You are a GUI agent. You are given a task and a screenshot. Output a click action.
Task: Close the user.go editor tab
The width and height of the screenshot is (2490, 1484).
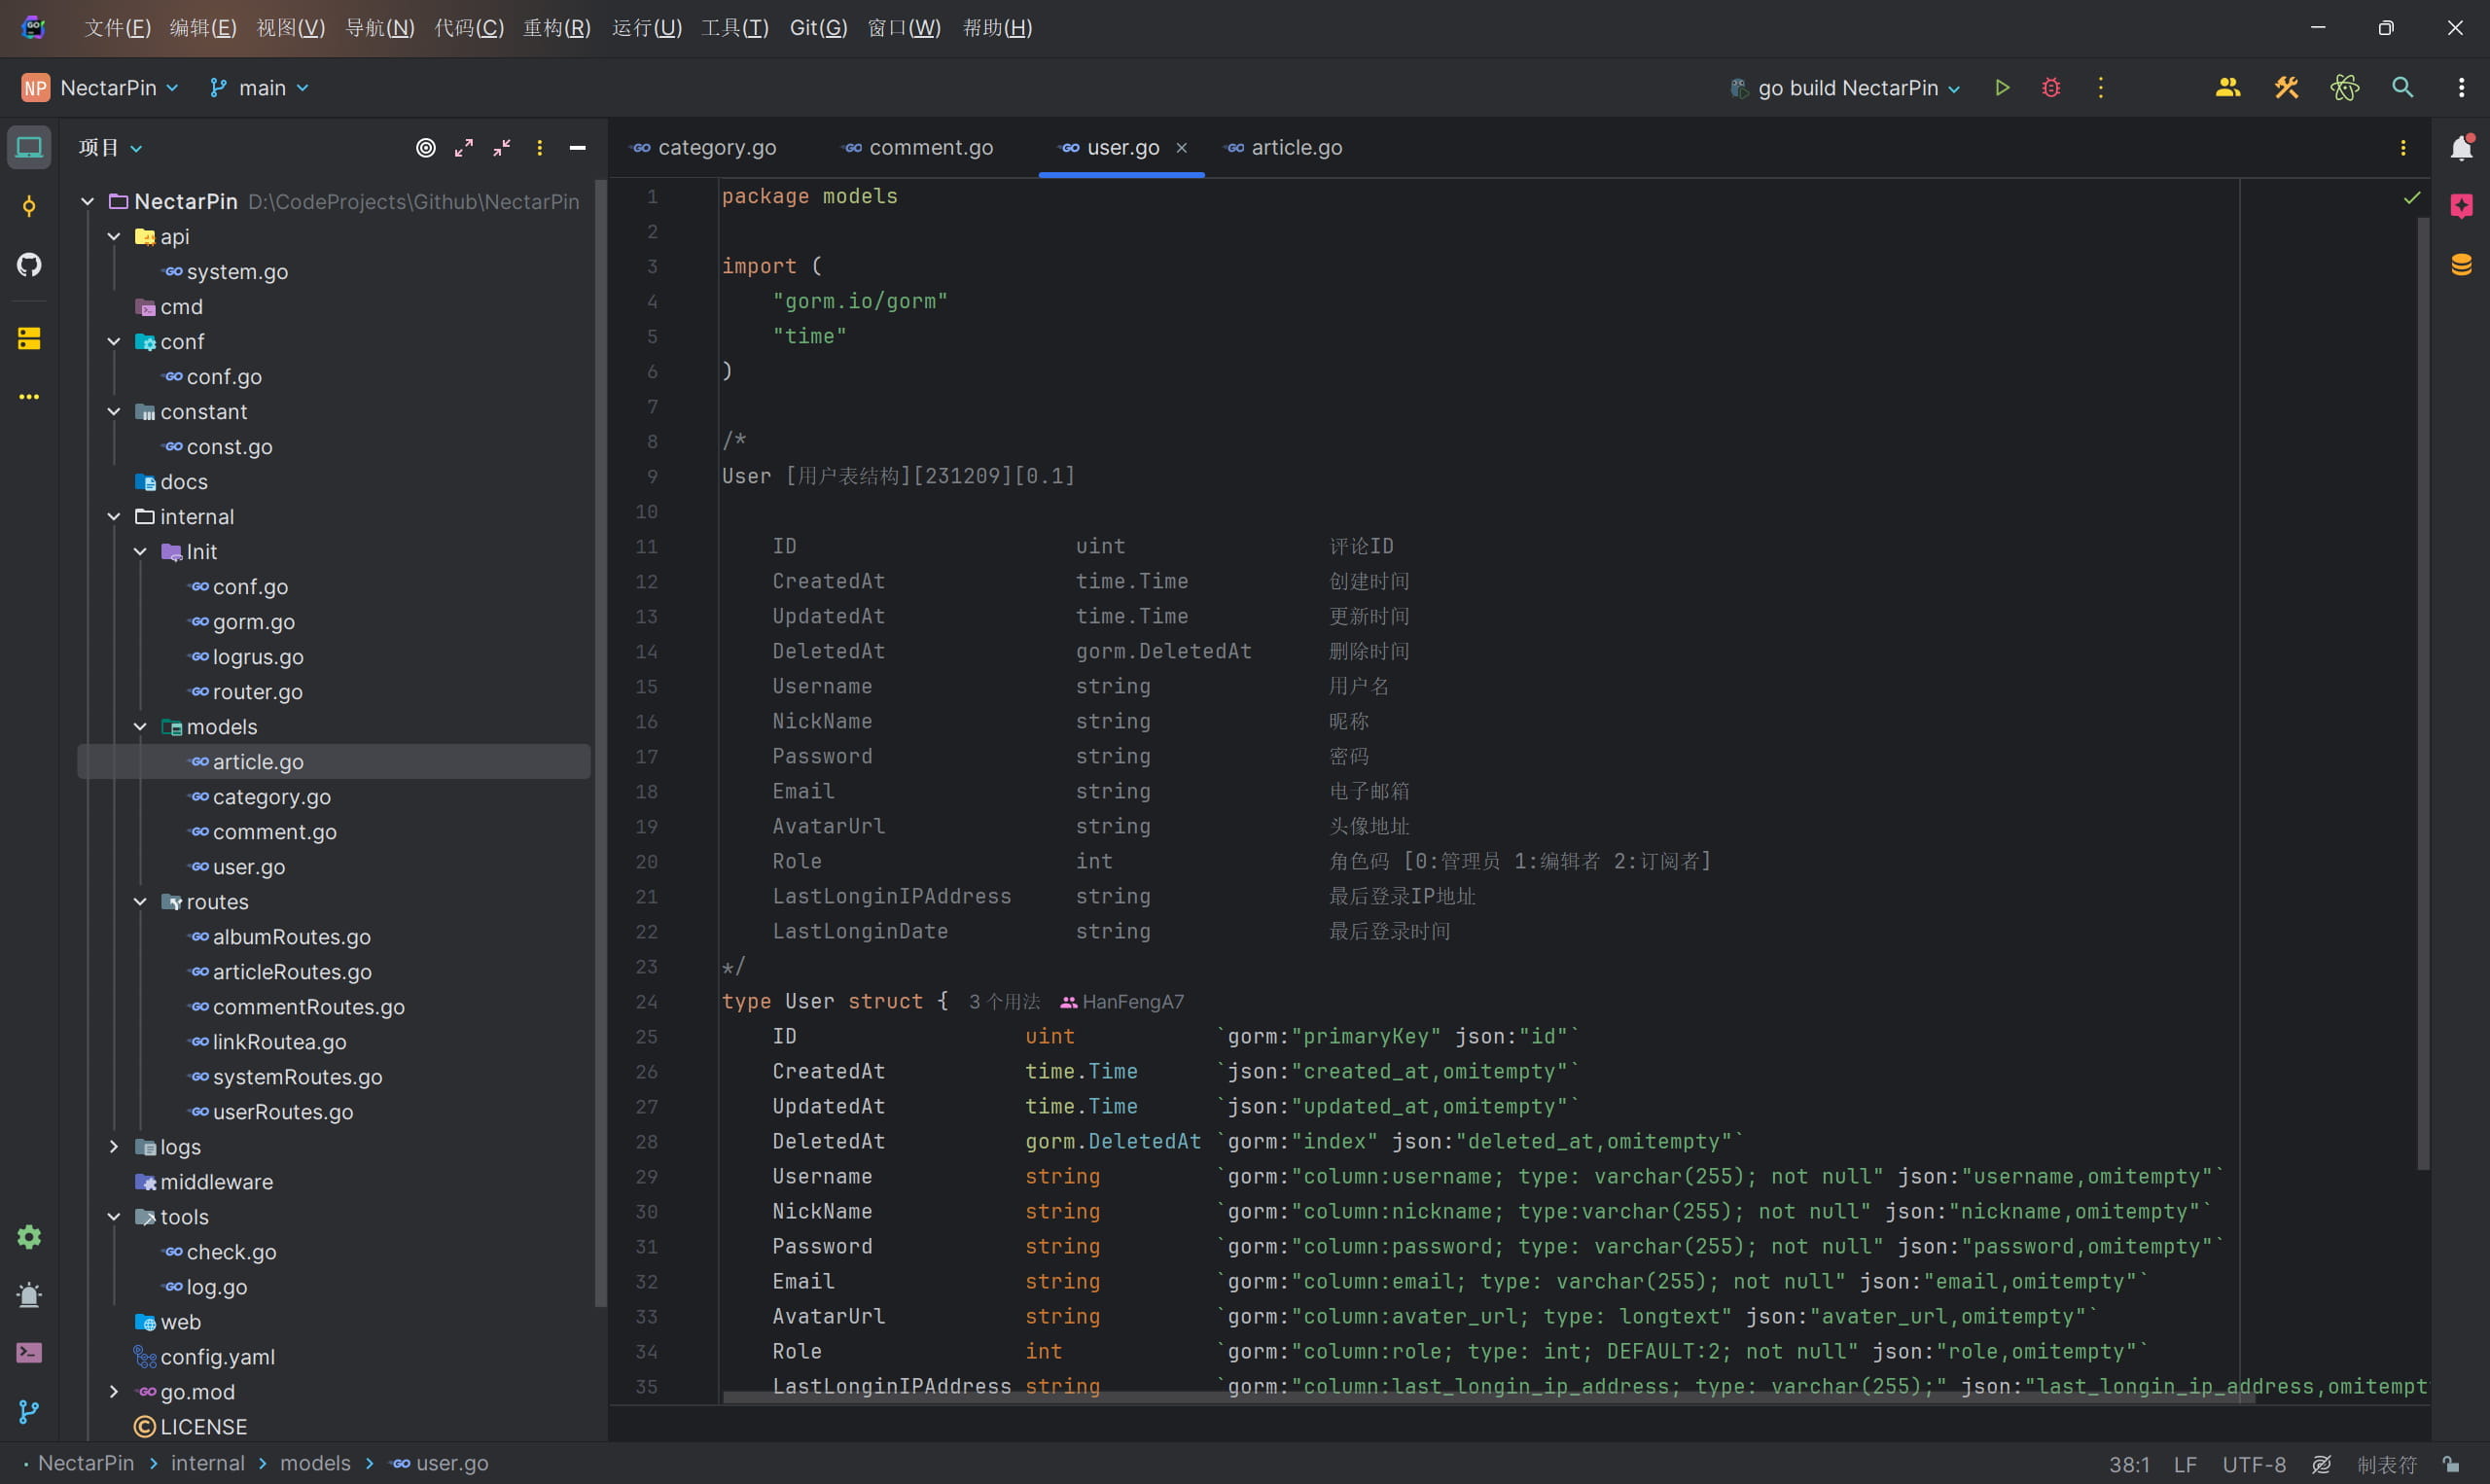tap(1183, 147)
